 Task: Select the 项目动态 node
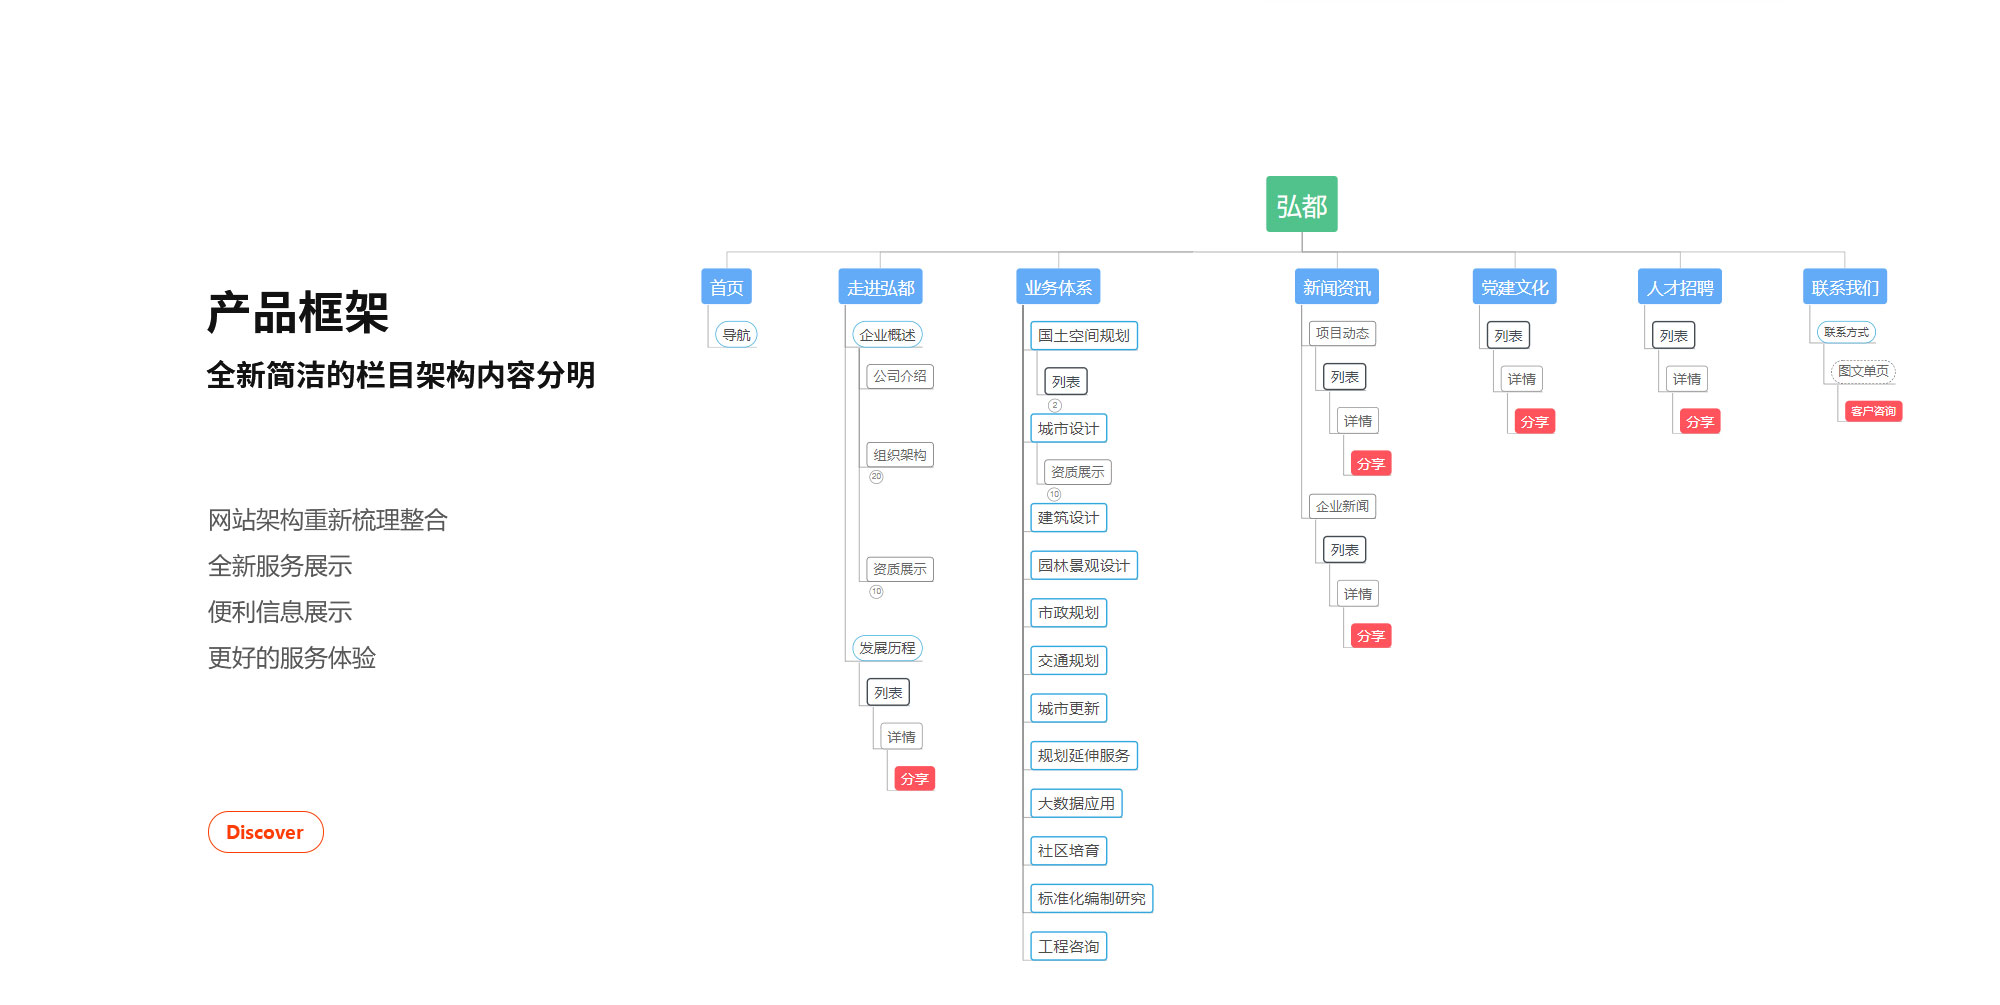tap(1342, 333)
